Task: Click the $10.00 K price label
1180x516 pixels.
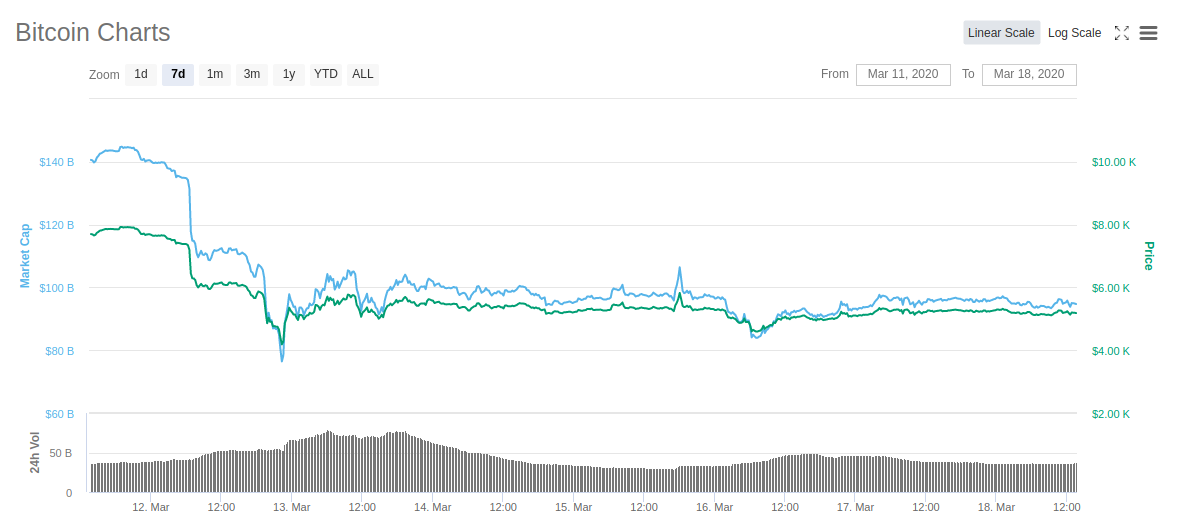Action: [x=1114, y=162]
